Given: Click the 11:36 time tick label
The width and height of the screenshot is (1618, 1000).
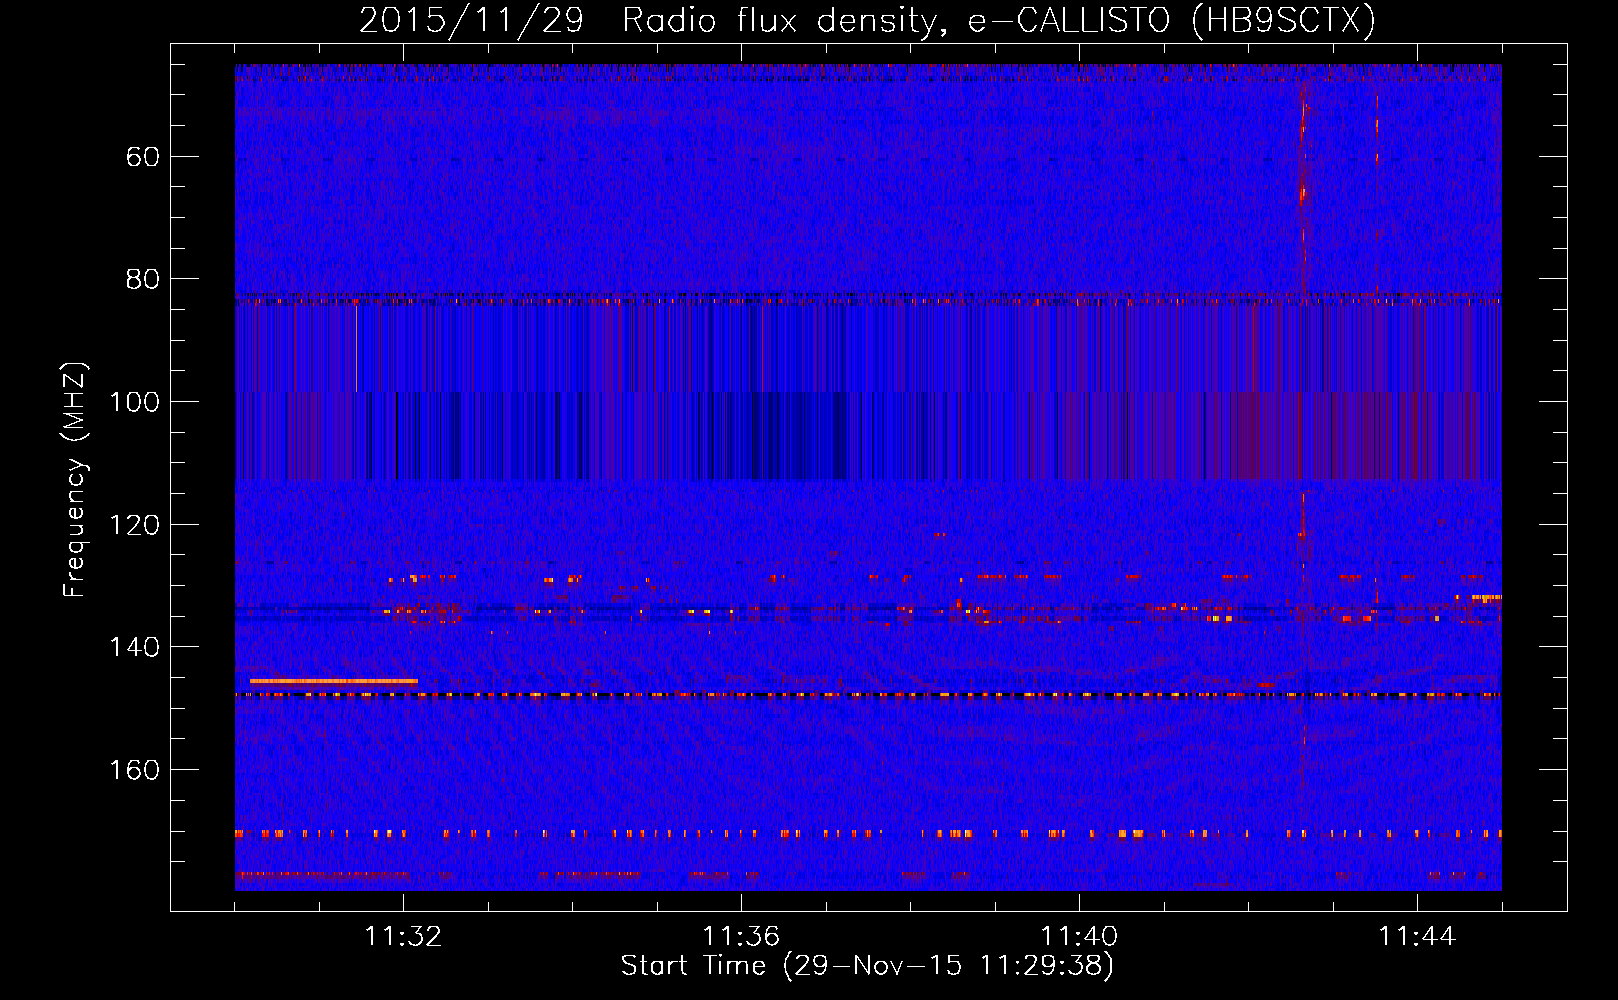Looking at the screenshot, I should pos(741,937).
